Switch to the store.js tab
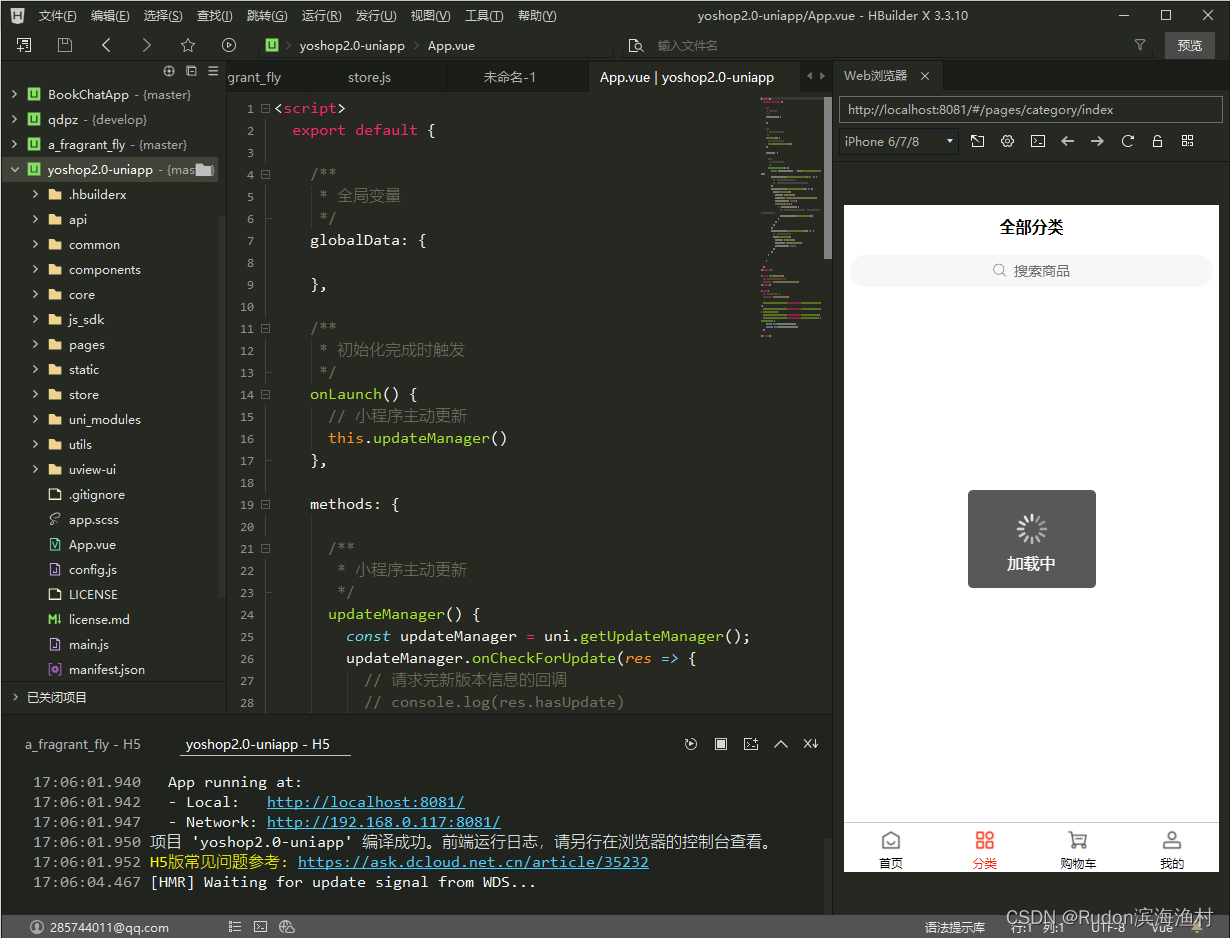The image size is (1230, 938). pyautogui.click(x=368, y=76)
